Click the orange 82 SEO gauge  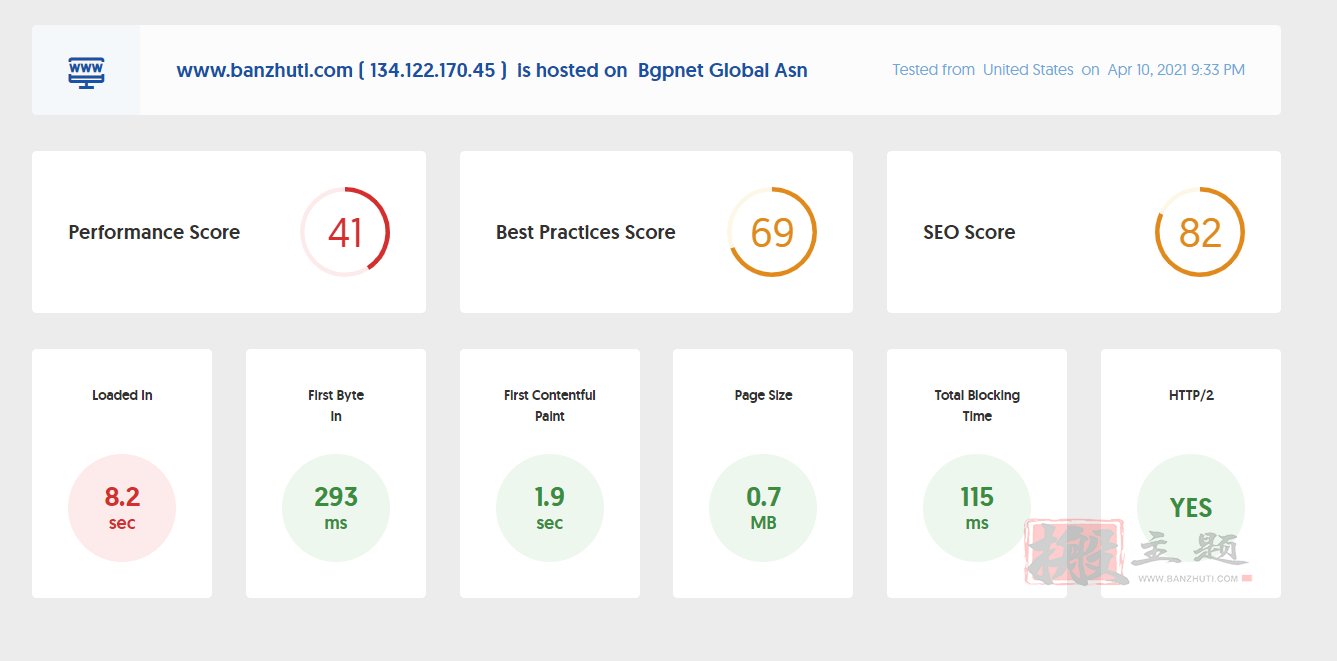click(x=1200, y=232)
